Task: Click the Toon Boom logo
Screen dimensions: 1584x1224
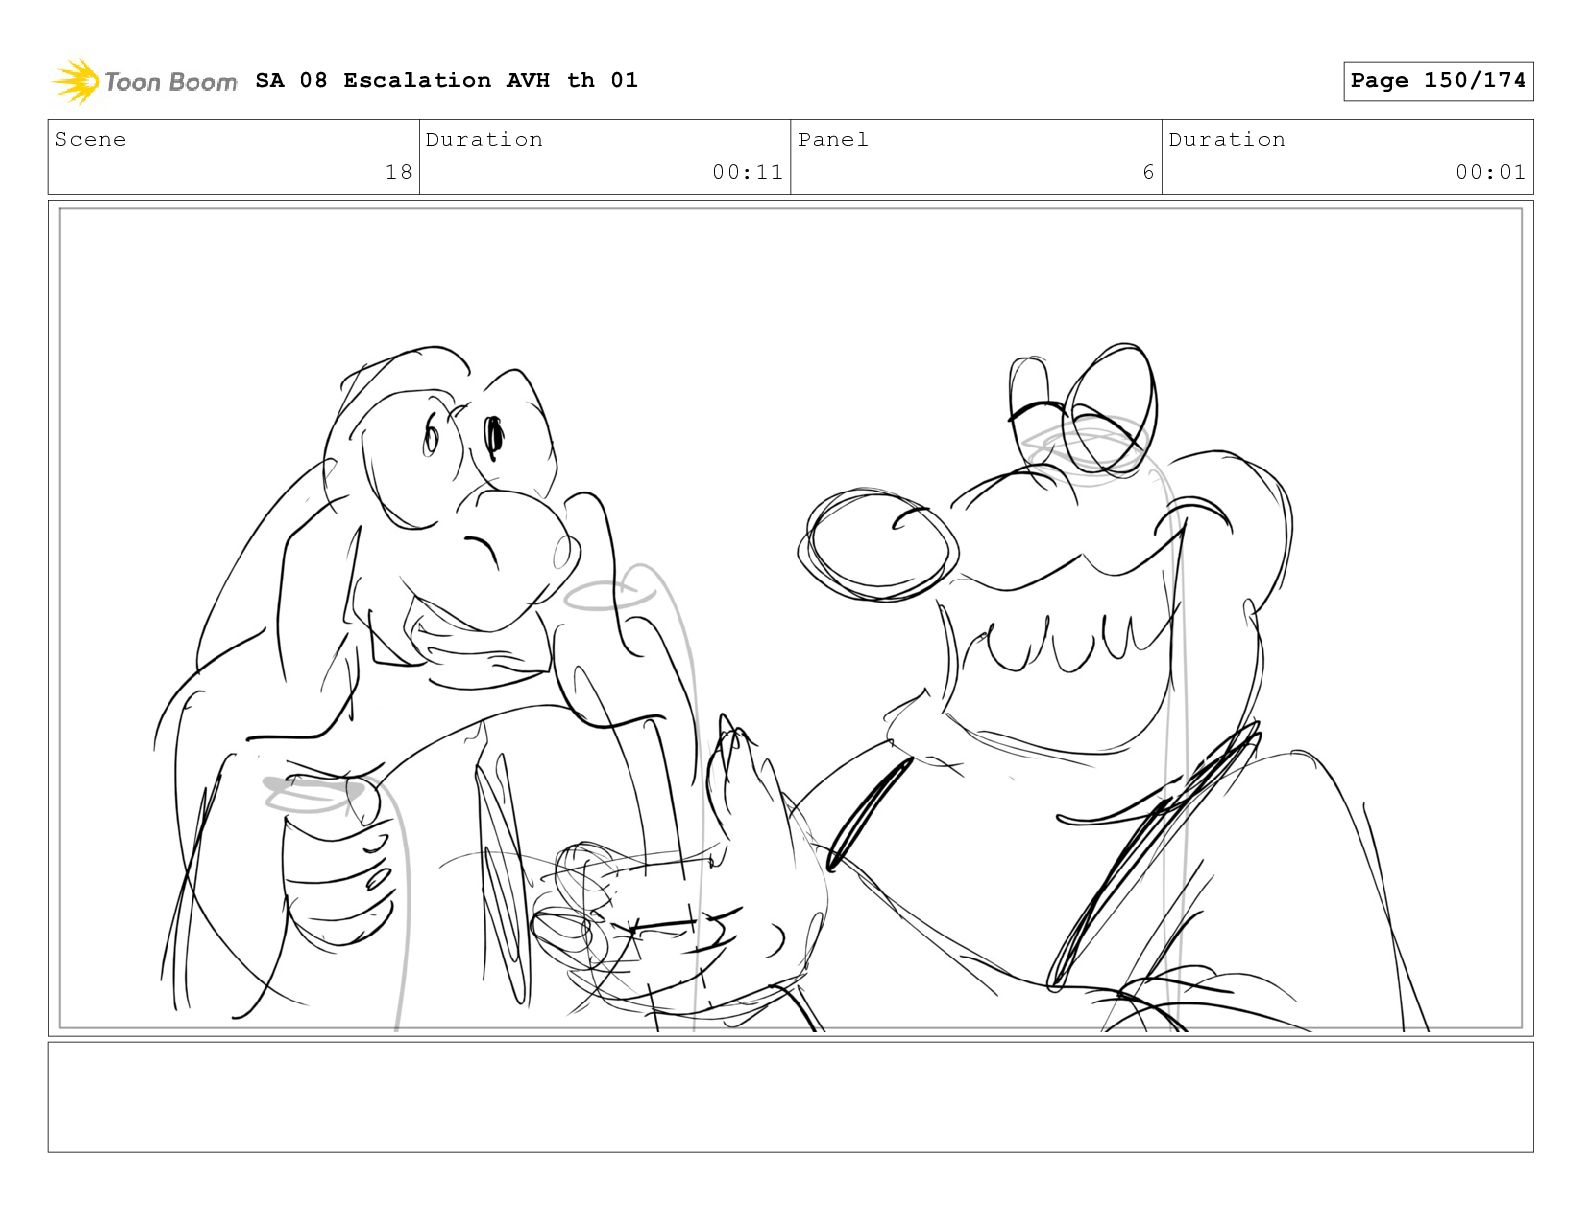Action: (145, 81)
